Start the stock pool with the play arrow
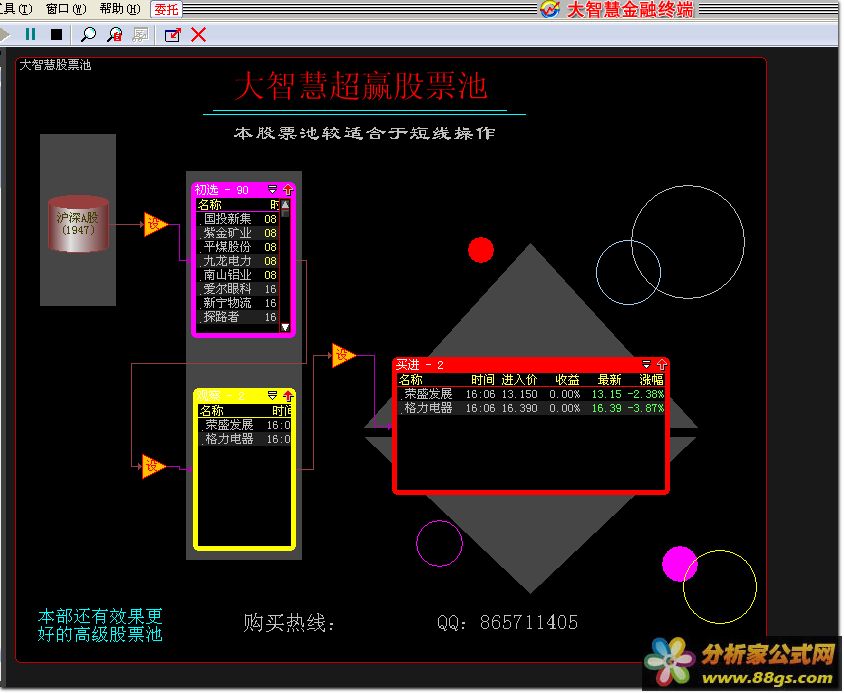 coord(5,35)
